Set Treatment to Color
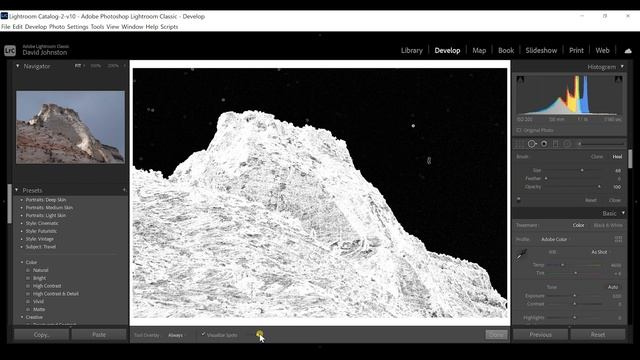640x360 pixels. coord(578,225)
